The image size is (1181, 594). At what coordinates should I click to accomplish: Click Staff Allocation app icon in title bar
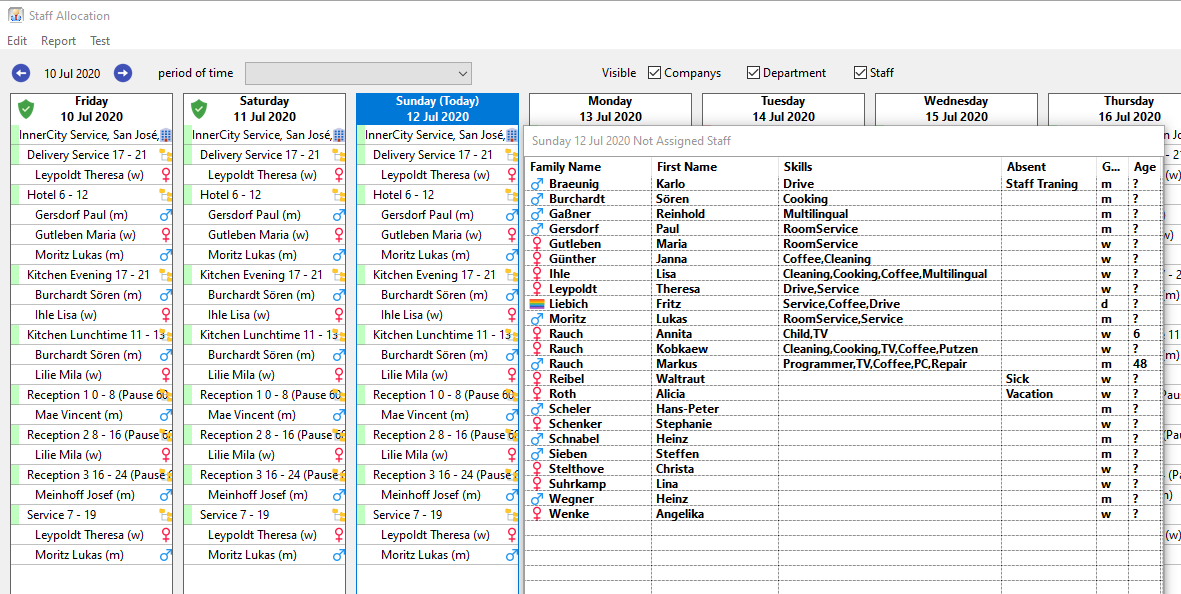pos(14,15)
